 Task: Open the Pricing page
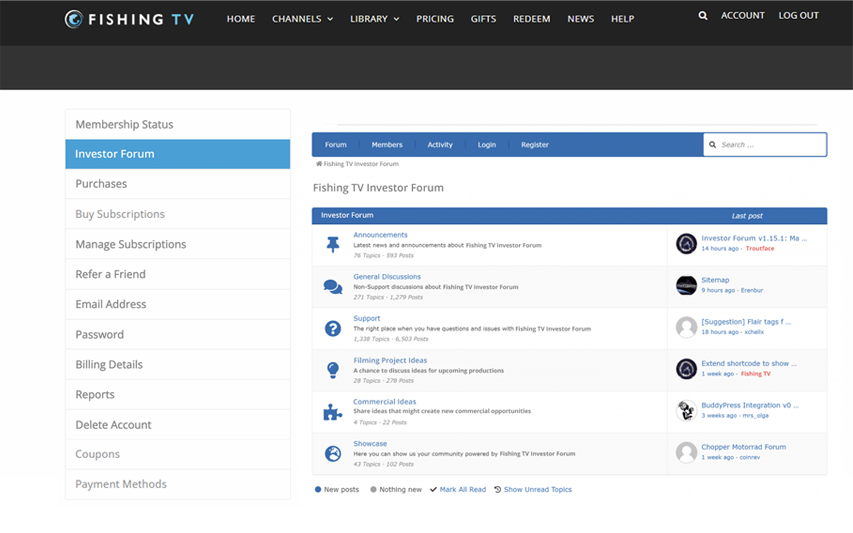coord(435,19)
